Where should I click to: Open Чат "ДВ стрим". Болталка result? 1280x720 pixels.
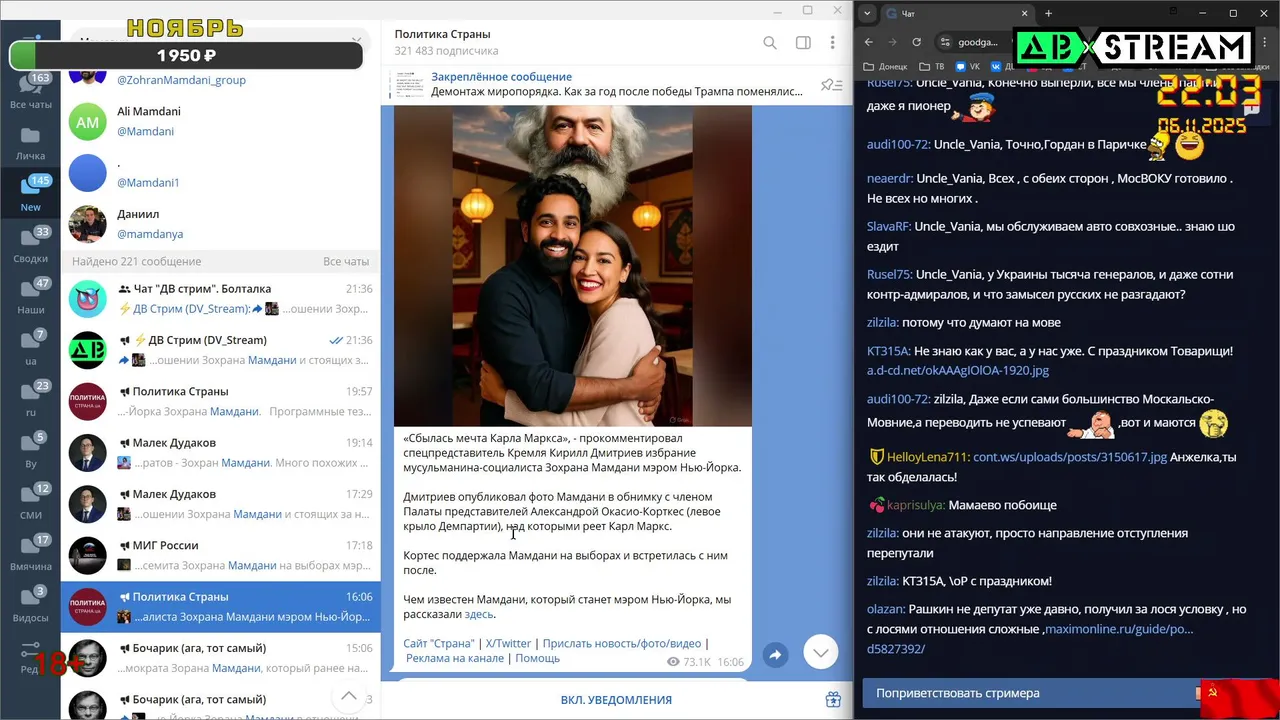[x=220, y=299]
